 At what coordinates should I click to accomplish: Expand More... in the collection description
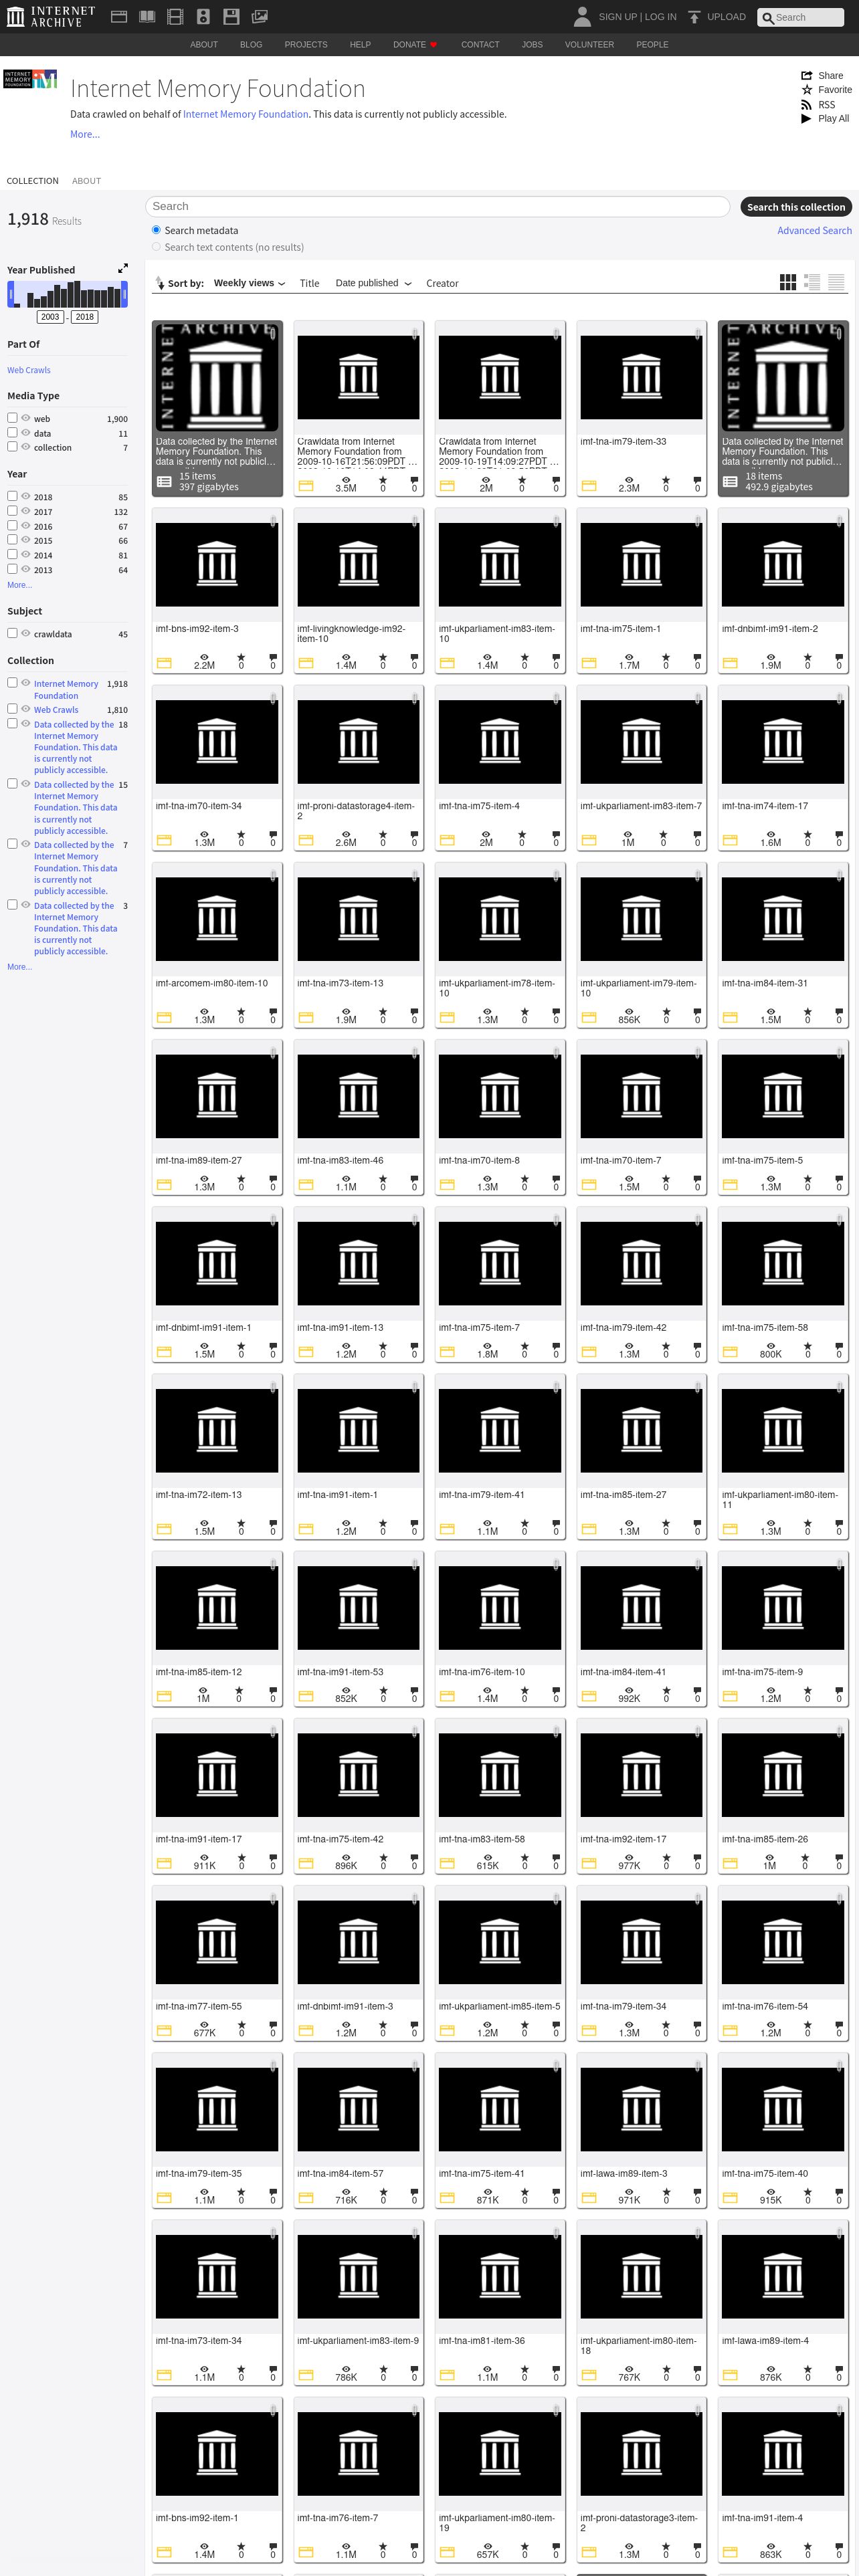(85, 134)
